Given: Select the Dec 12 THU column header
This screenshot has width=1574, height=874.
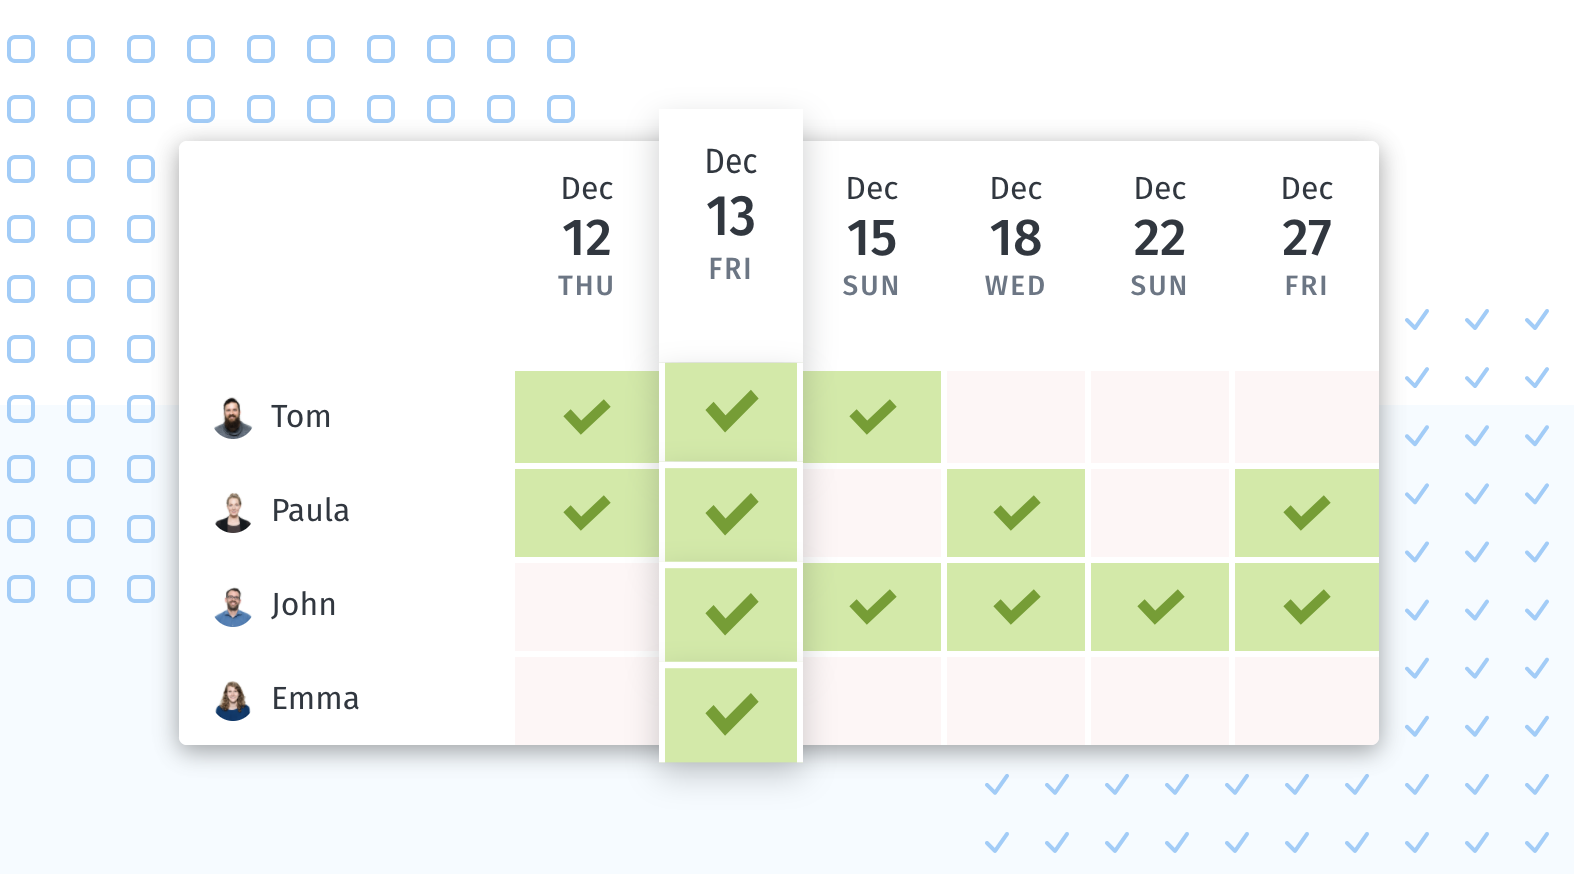Looking at the screenshot, I should pos(586,237).
